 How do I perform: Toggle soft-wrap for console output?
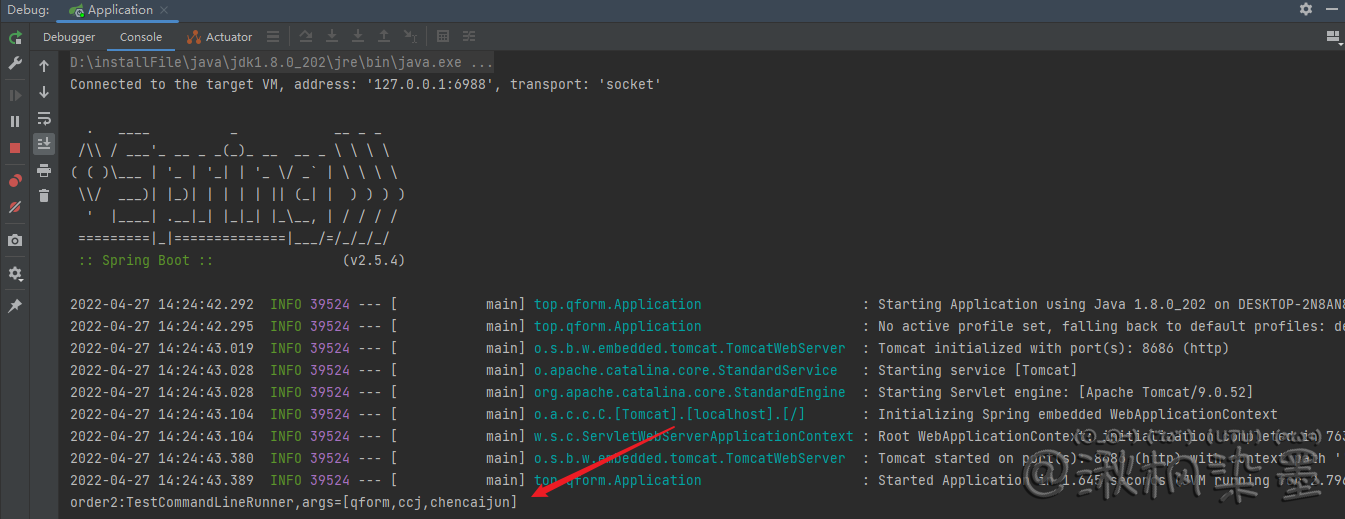coord(44,118)
